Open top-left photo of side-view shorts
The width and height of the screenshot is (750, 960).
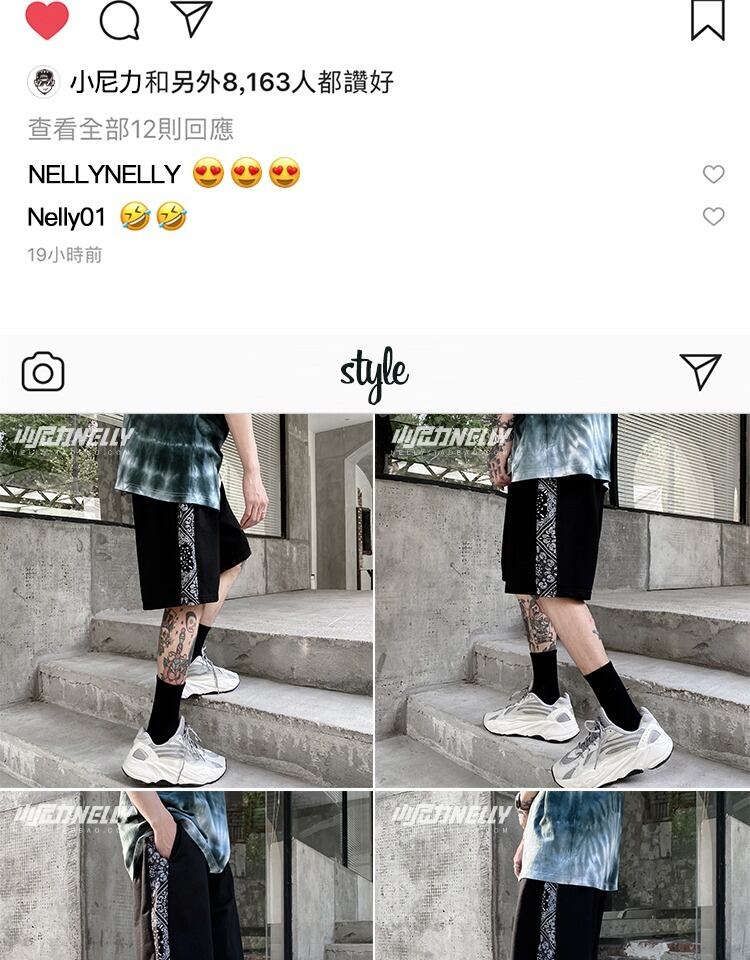click(186, 600)
